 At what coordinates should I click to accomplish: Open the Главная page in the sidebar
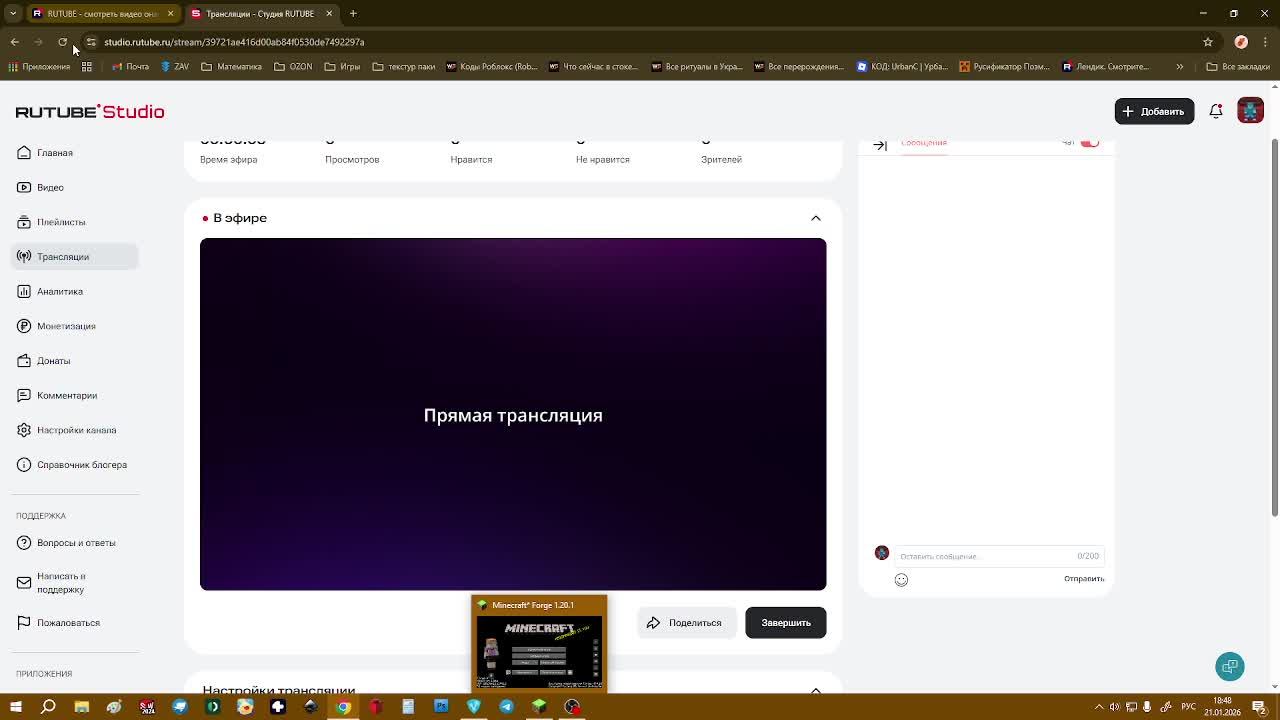click(x=54, y=153)
